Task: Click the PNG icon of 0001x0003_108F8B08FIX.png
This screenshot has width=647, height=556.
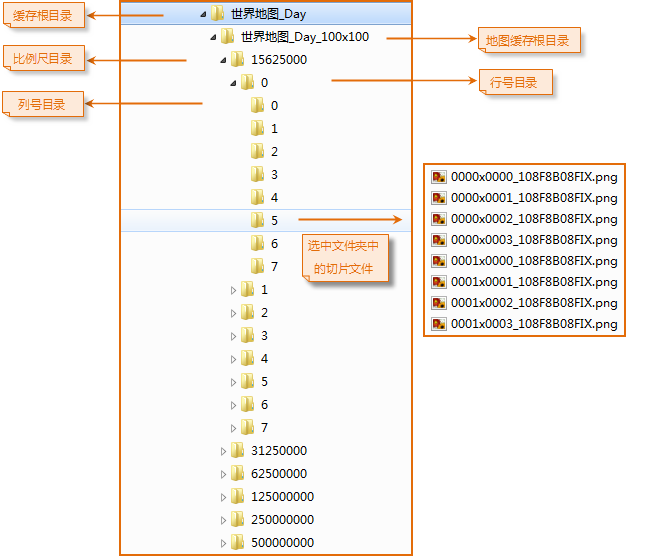Action: 438,324
